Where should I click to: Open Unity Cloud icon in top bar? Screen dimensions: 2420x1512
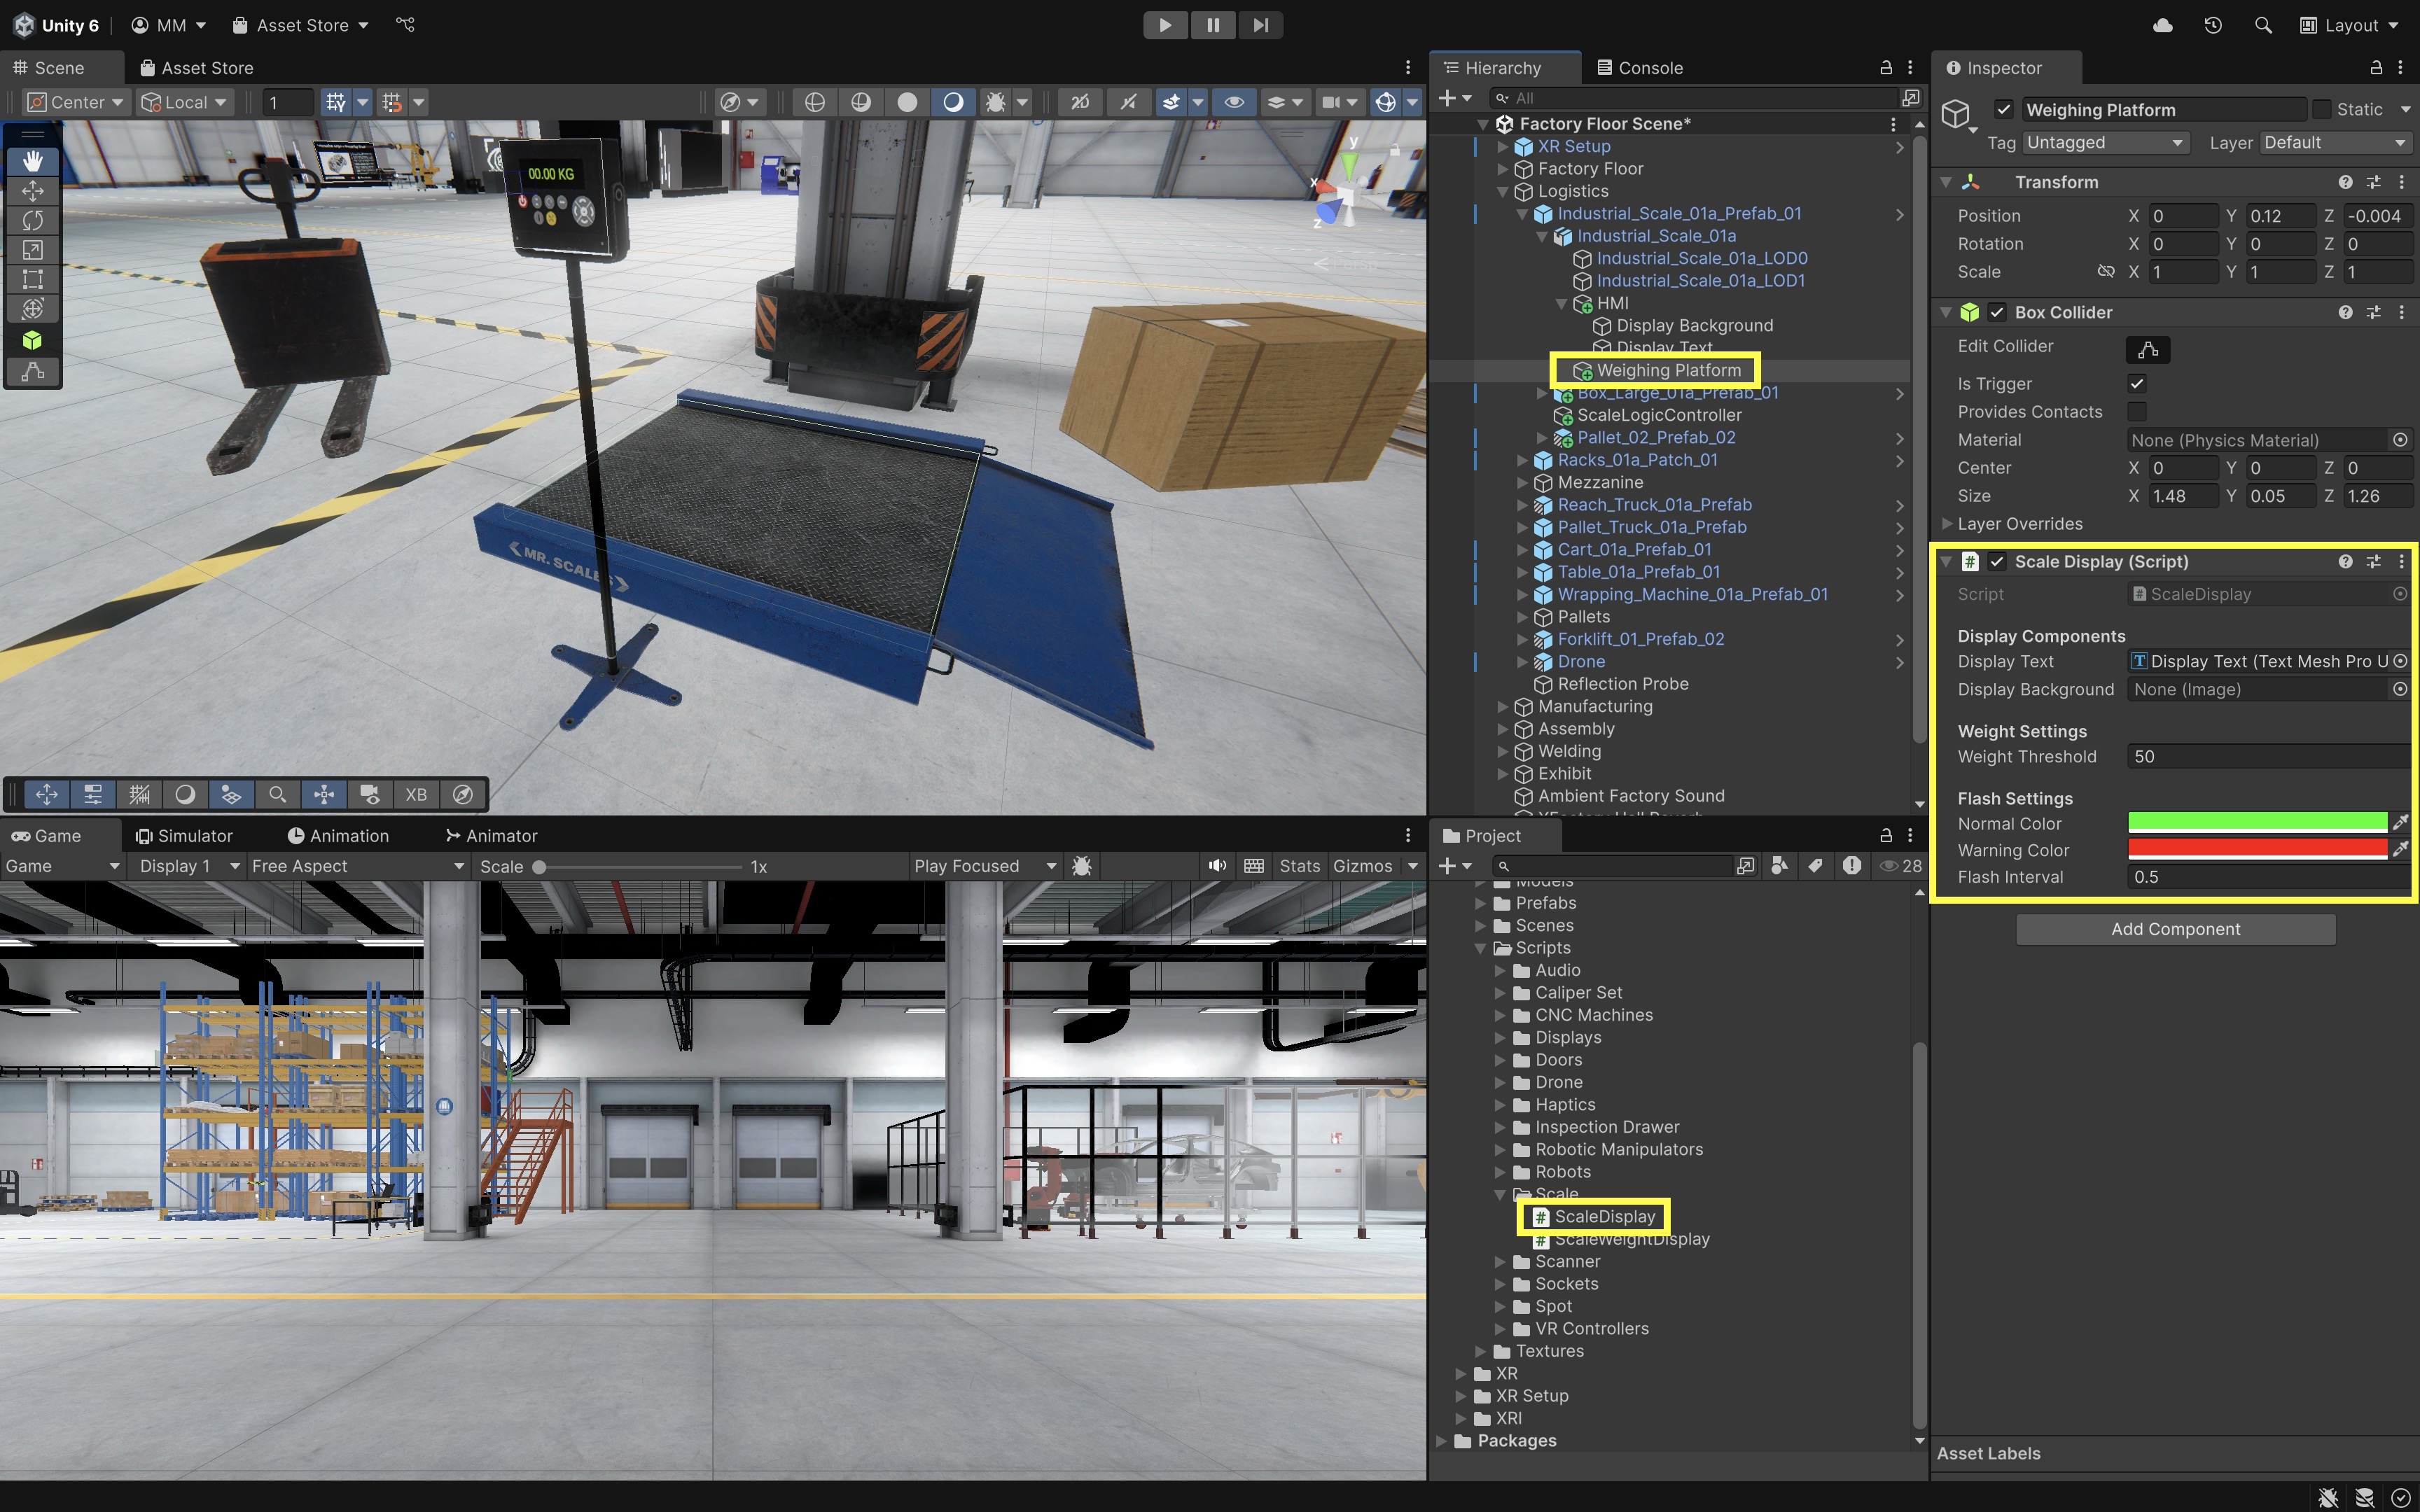[x=2162, y=25]
